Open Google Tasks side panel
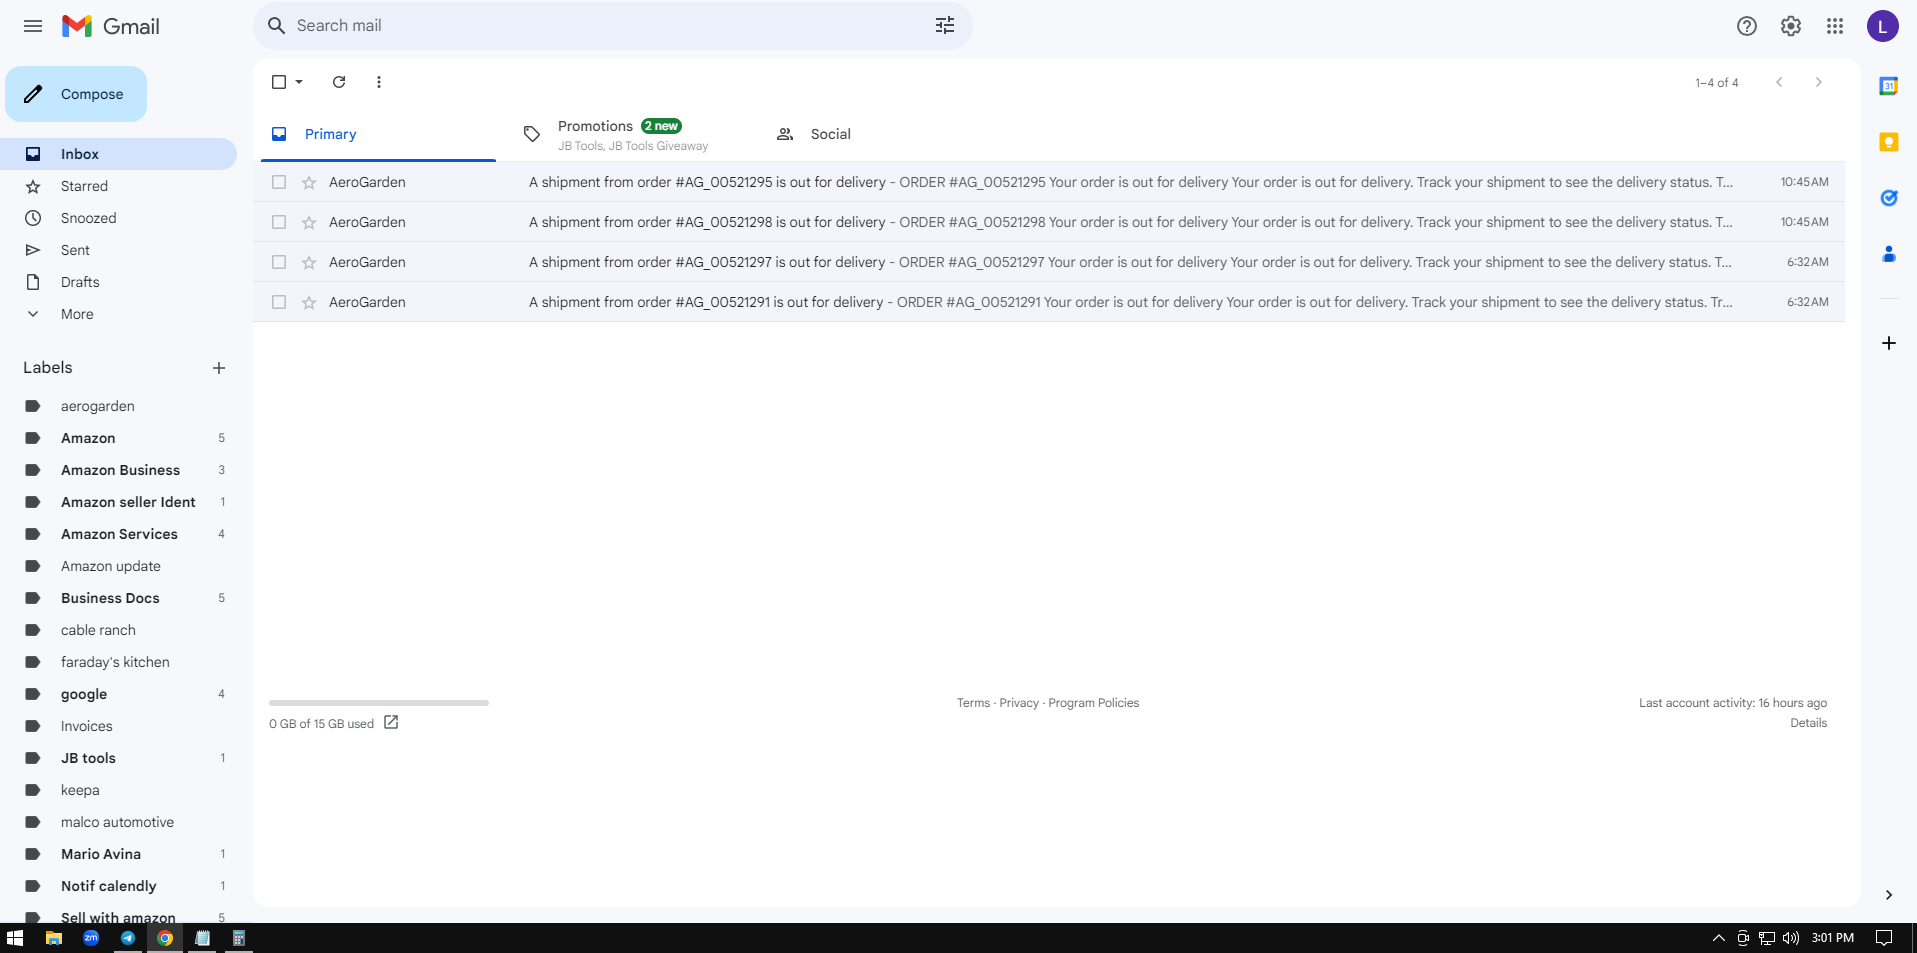 [1889, 198]
